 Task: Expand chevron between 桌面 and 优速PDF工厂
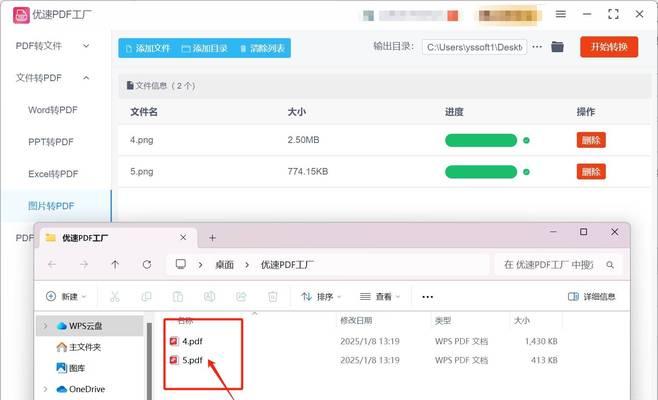pyautogui.click(x=247, y=265)
